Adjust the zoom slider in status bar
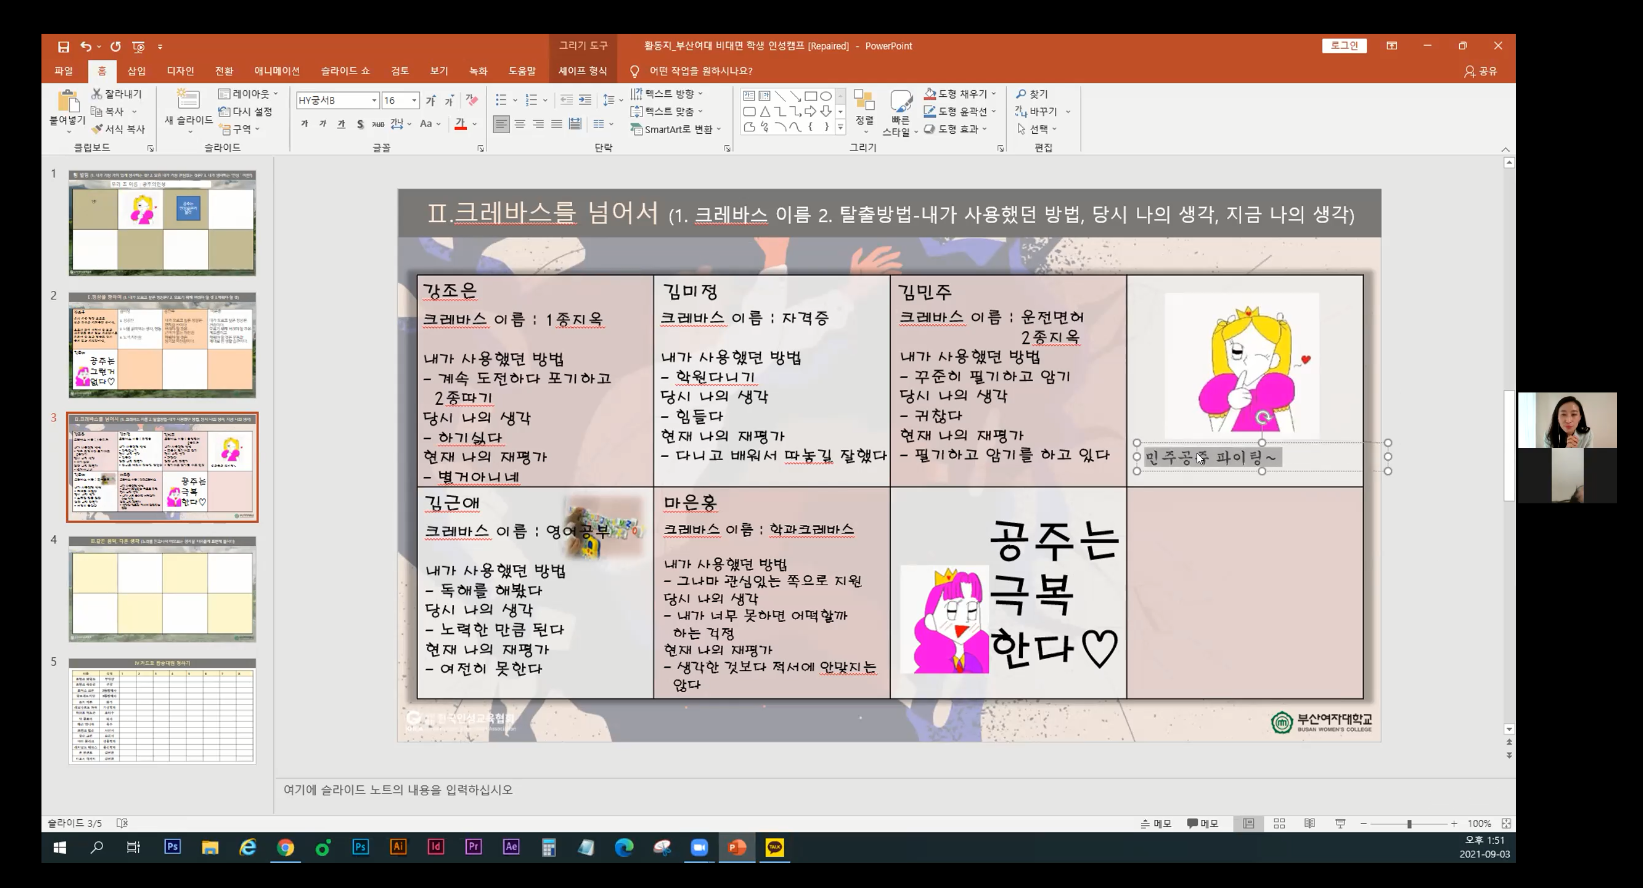This screenshot has width=1643, height=888. coord(1409,823)
